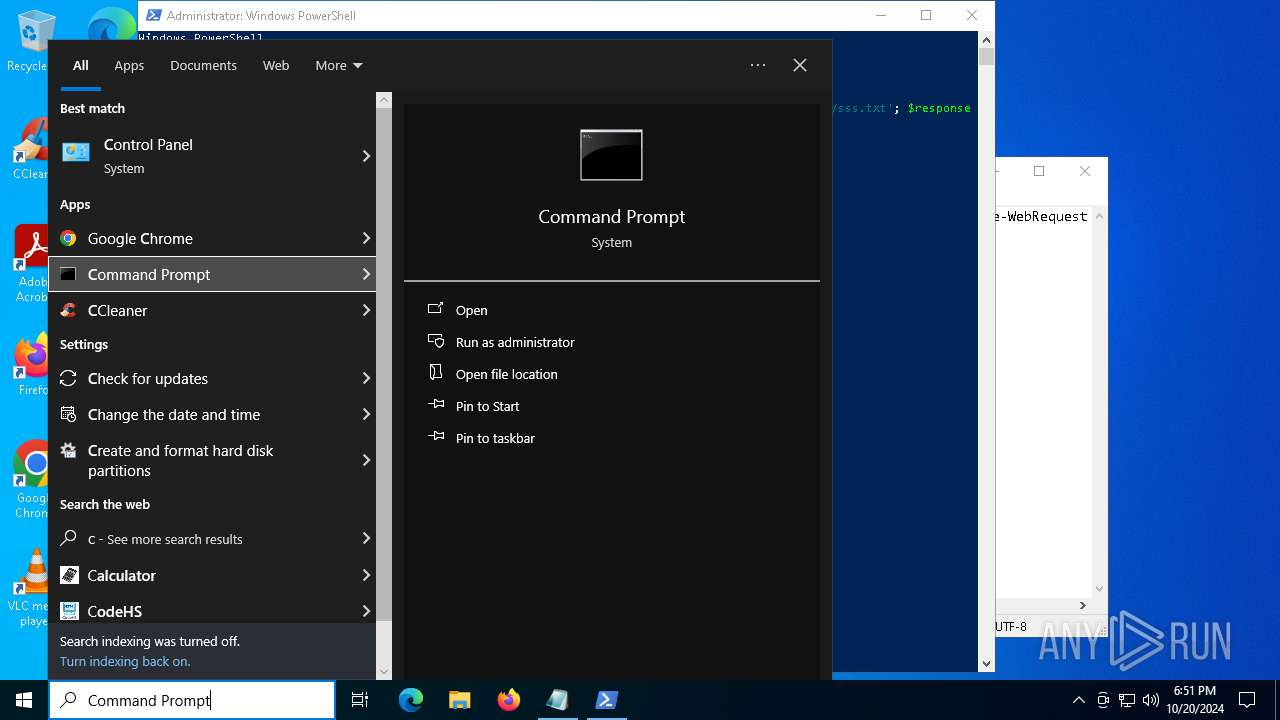Expand Command Prompt result arrow

[366, 274]
